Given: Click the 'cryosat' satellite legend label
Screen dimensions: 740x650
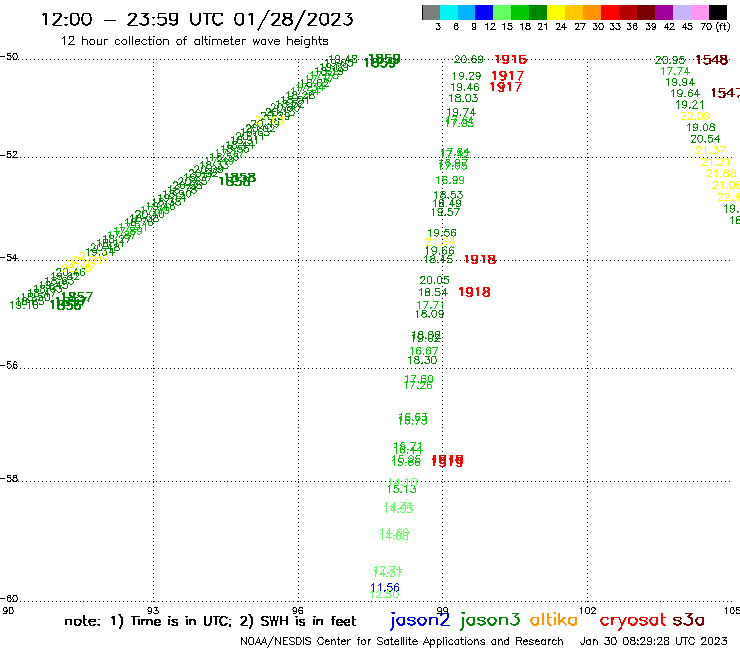Looking at the screenshot, I should (x=632, y=621).
